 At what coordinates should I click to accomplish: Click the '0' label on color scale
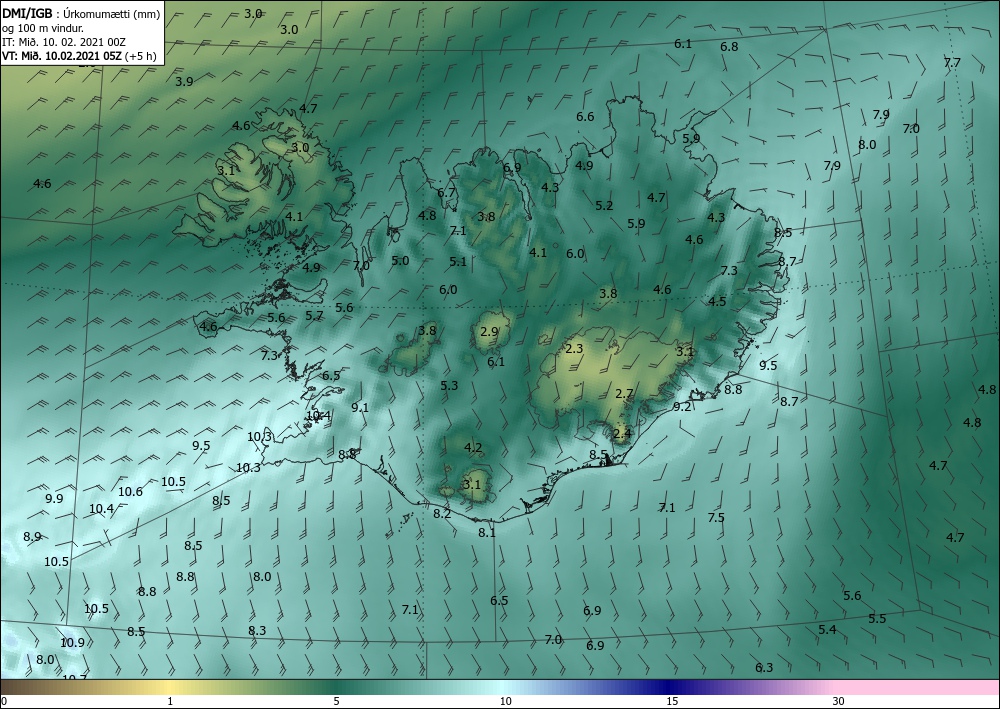coord(4,701)
